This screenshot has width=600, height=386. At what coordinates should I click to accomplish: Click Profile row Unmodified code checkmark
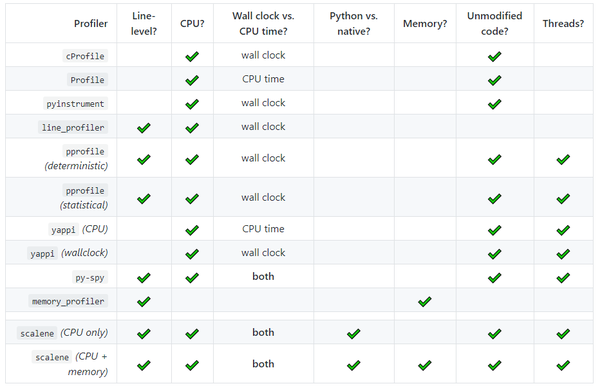click(494, 80)
